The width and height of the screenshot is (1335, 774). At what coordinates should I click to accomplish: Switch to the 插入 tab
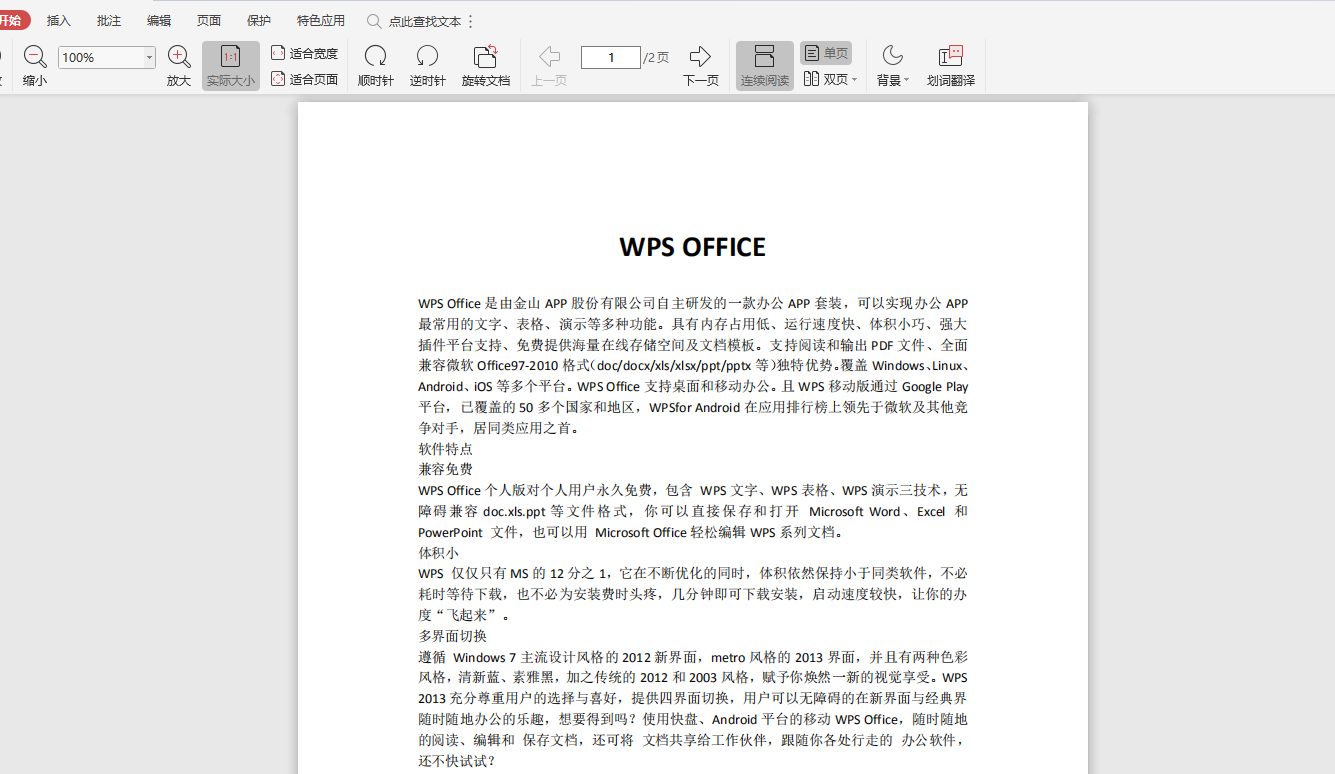tap(58, 19)
